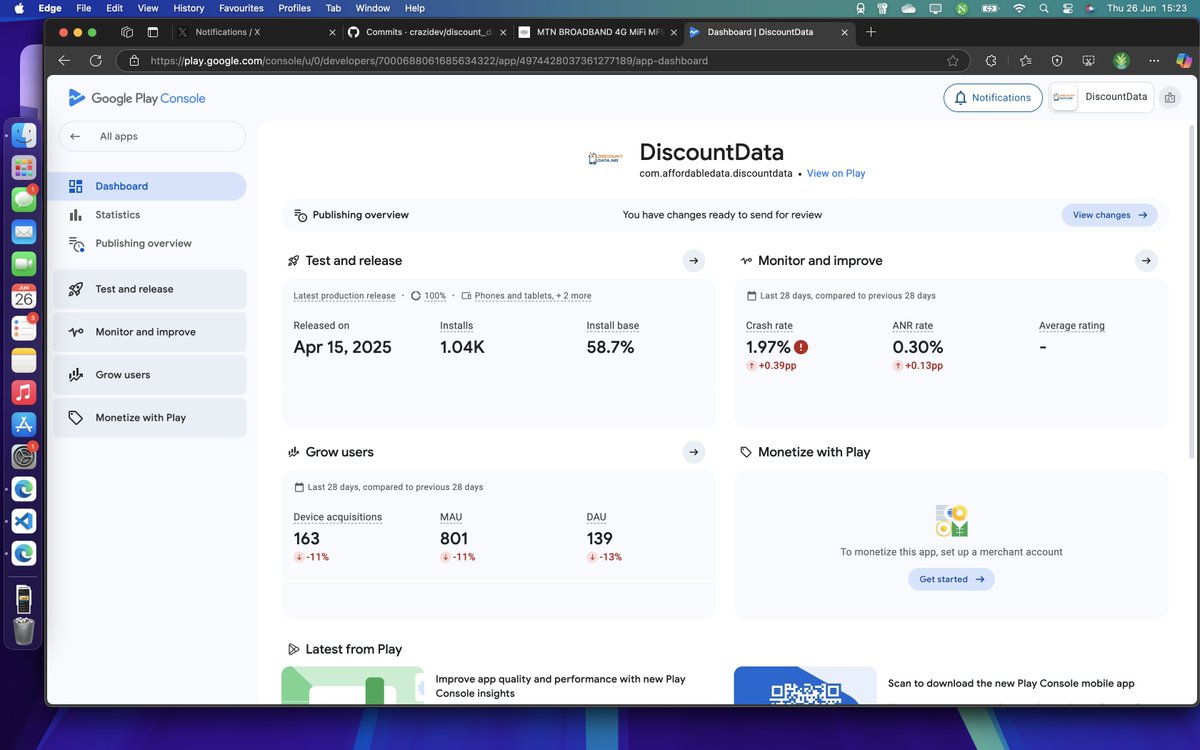The height and width of the screenshot is (750, 1200).
Task: Open a new browser tab
Action: 871,32
